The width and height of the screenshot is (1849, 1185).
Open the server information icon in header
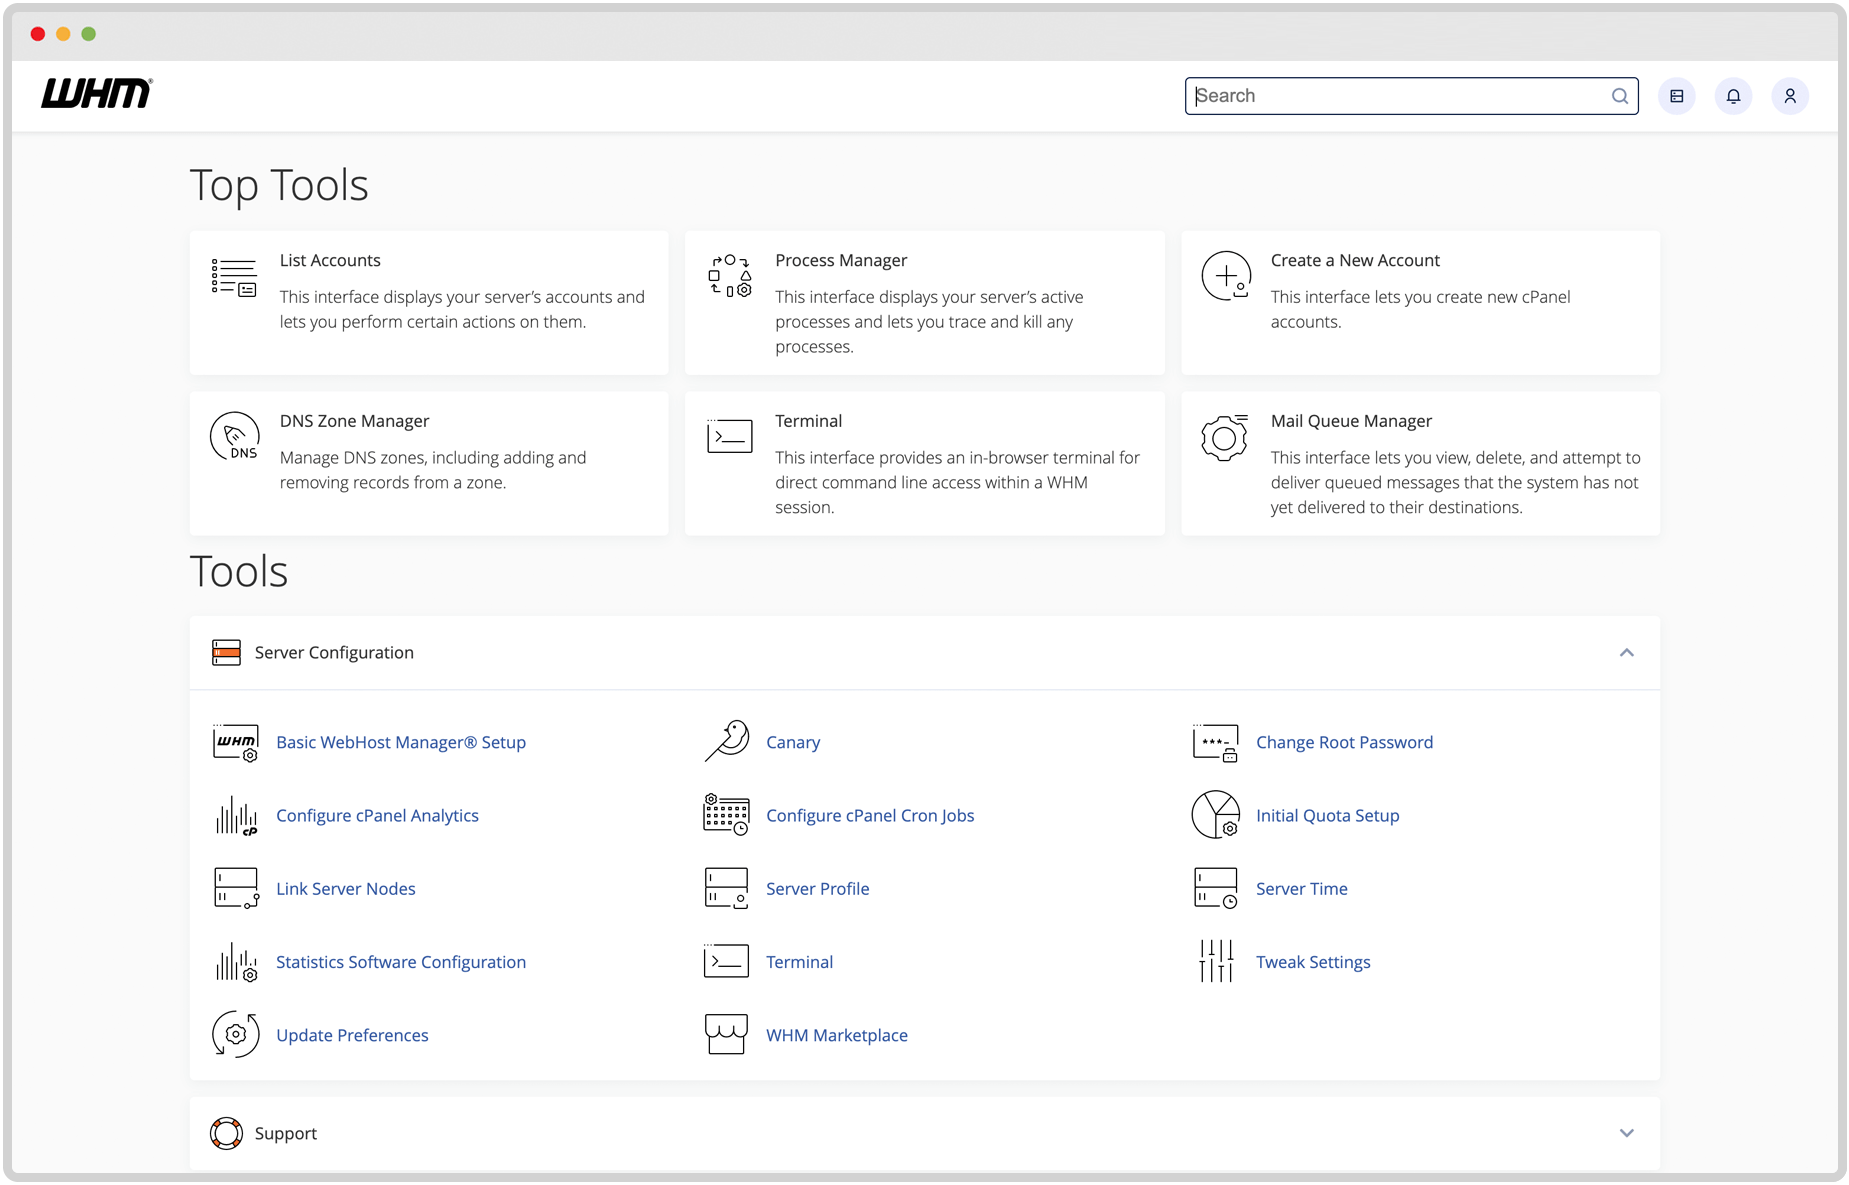click(x=1677, y=96)
